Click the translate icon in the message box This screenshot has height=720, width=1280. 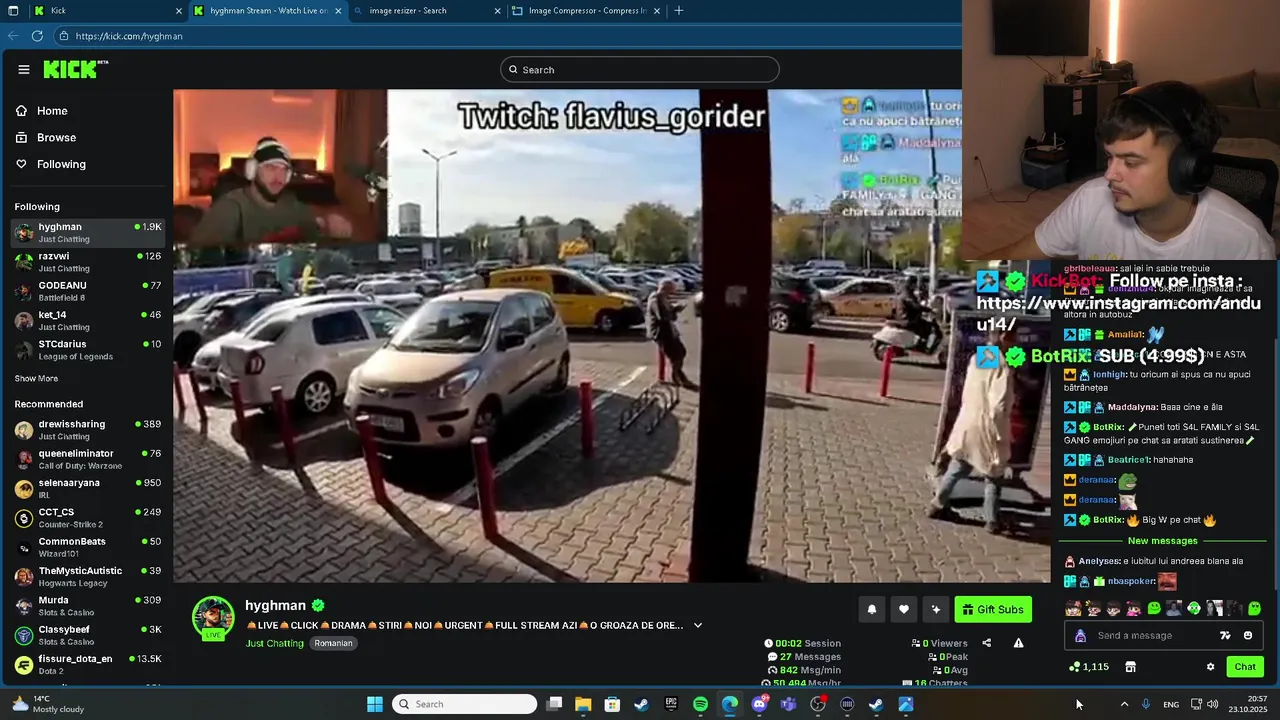pos(1225,636)
